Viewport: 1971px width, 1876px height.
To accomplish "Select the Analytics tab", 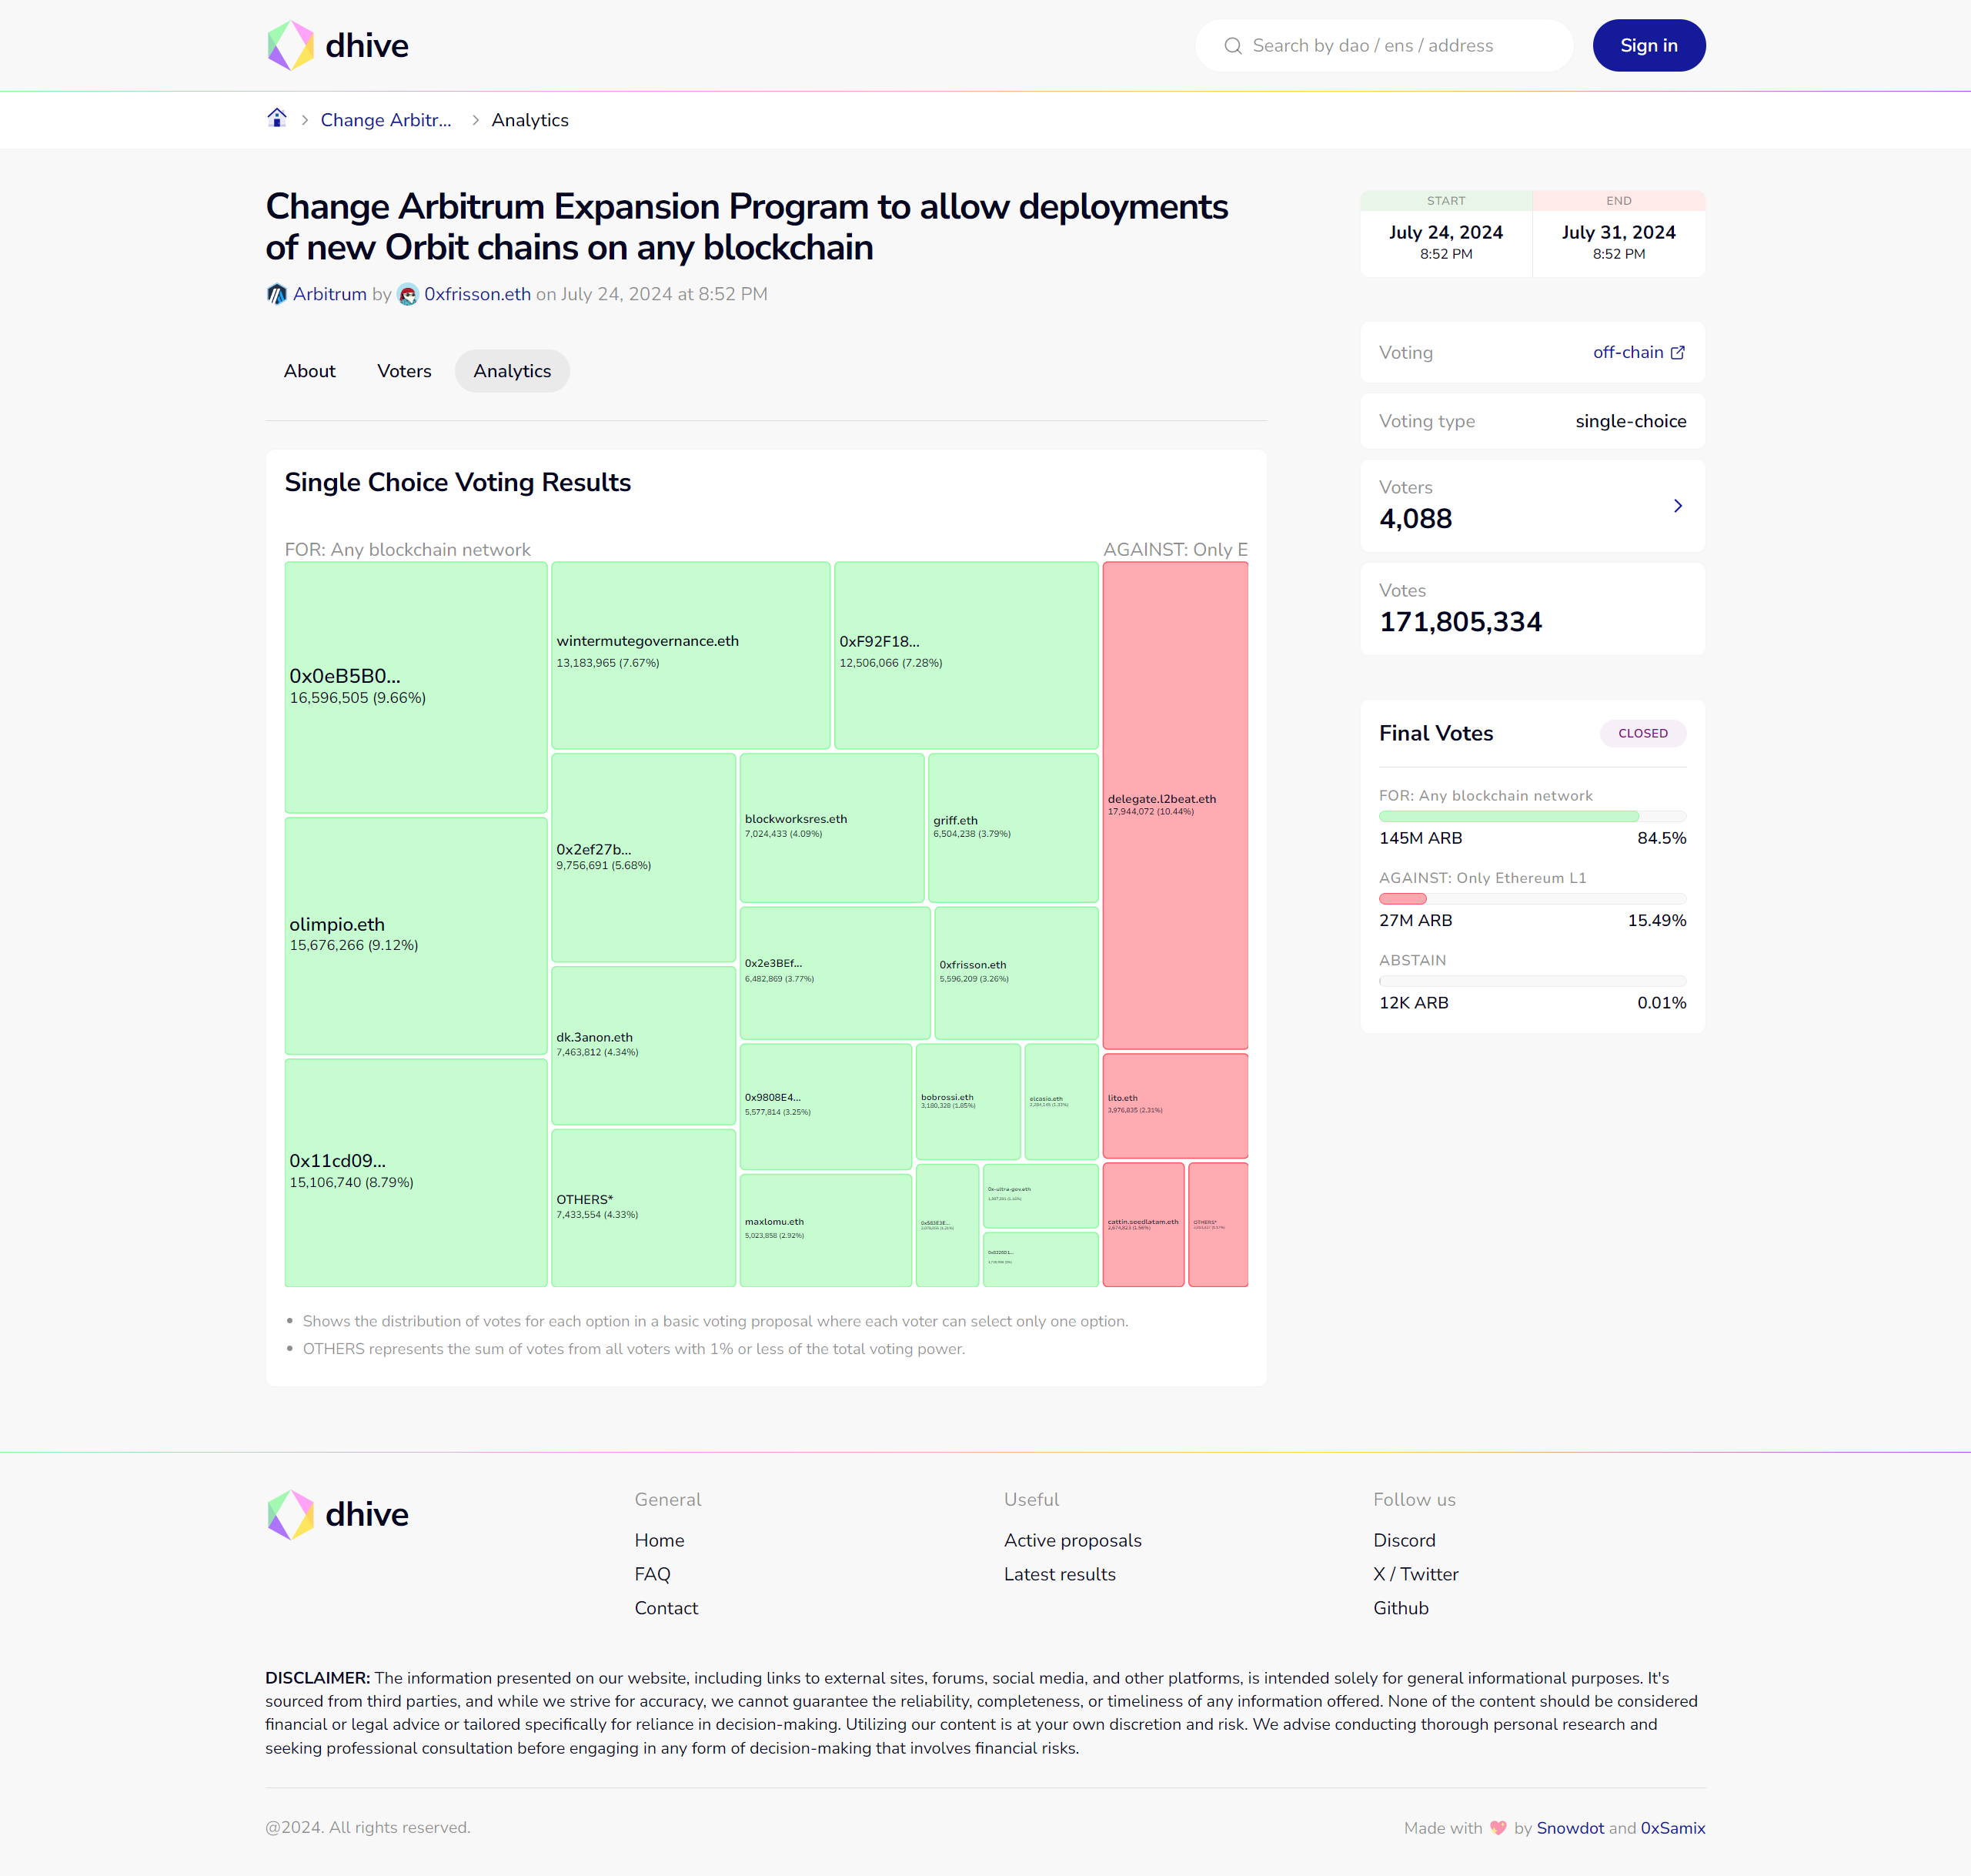I will click(512, 371).
